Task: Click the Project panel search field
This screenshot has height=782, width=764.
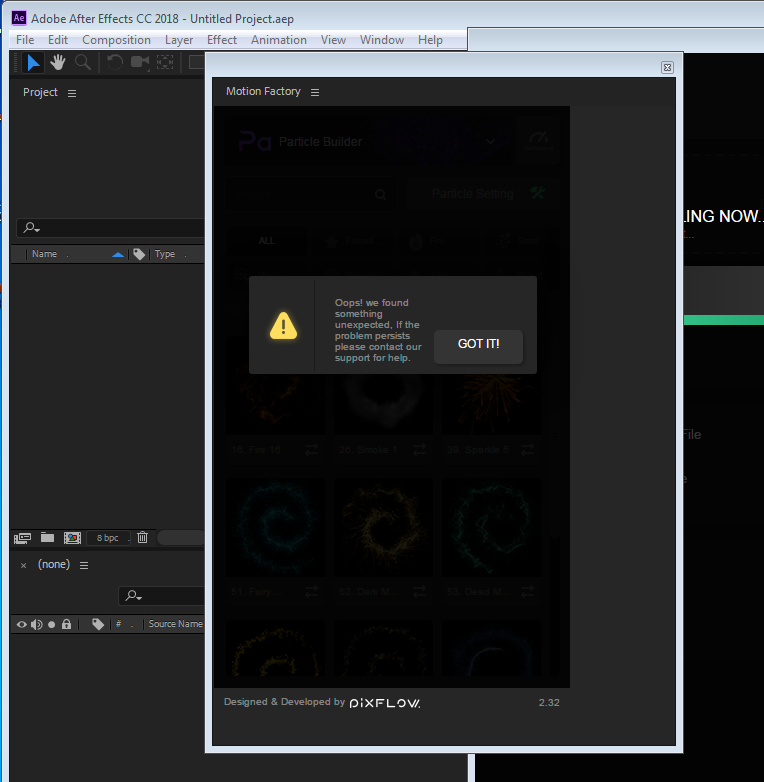Action: pyautogui.click(x=111, y=228)
